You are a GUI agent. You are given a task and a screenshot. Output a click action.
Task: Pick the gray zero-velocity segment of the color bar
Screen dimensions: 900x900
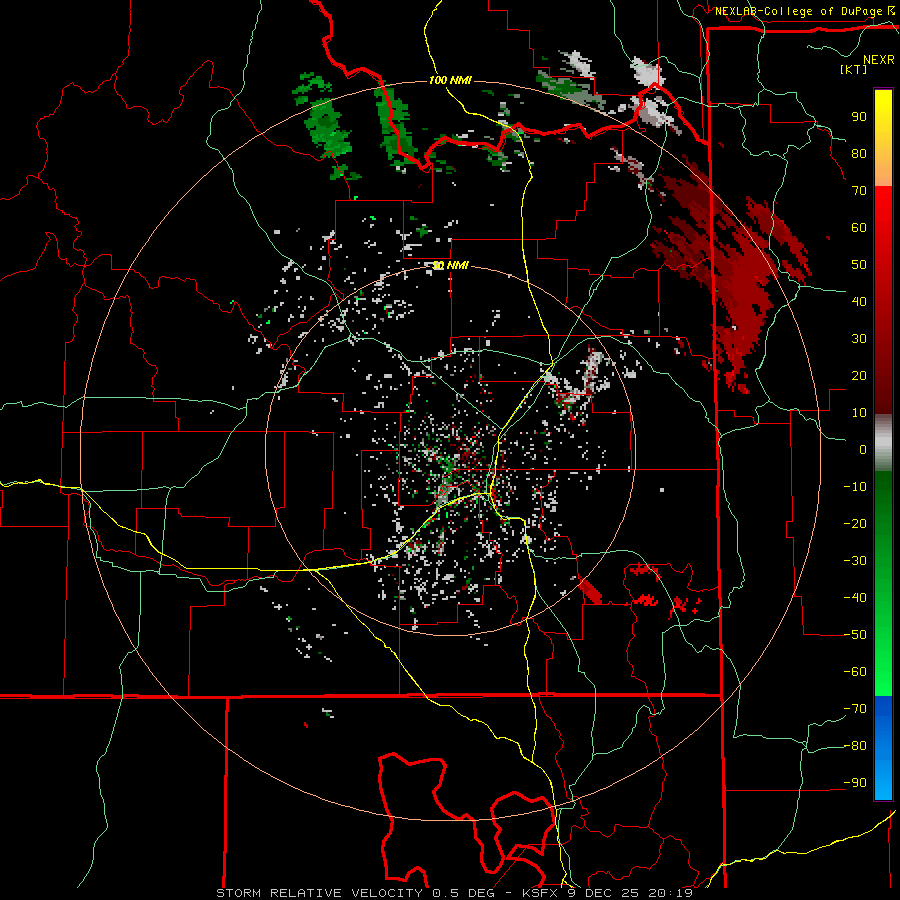tap(883, 443)
